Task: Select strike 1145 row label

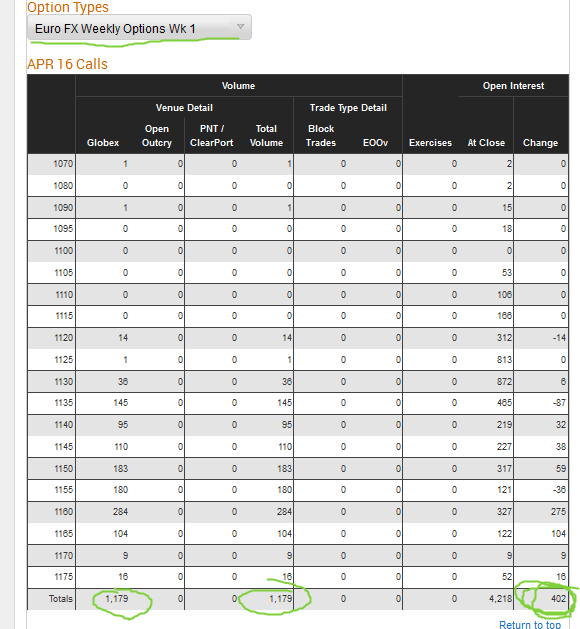Action: [x=63, y=447]
